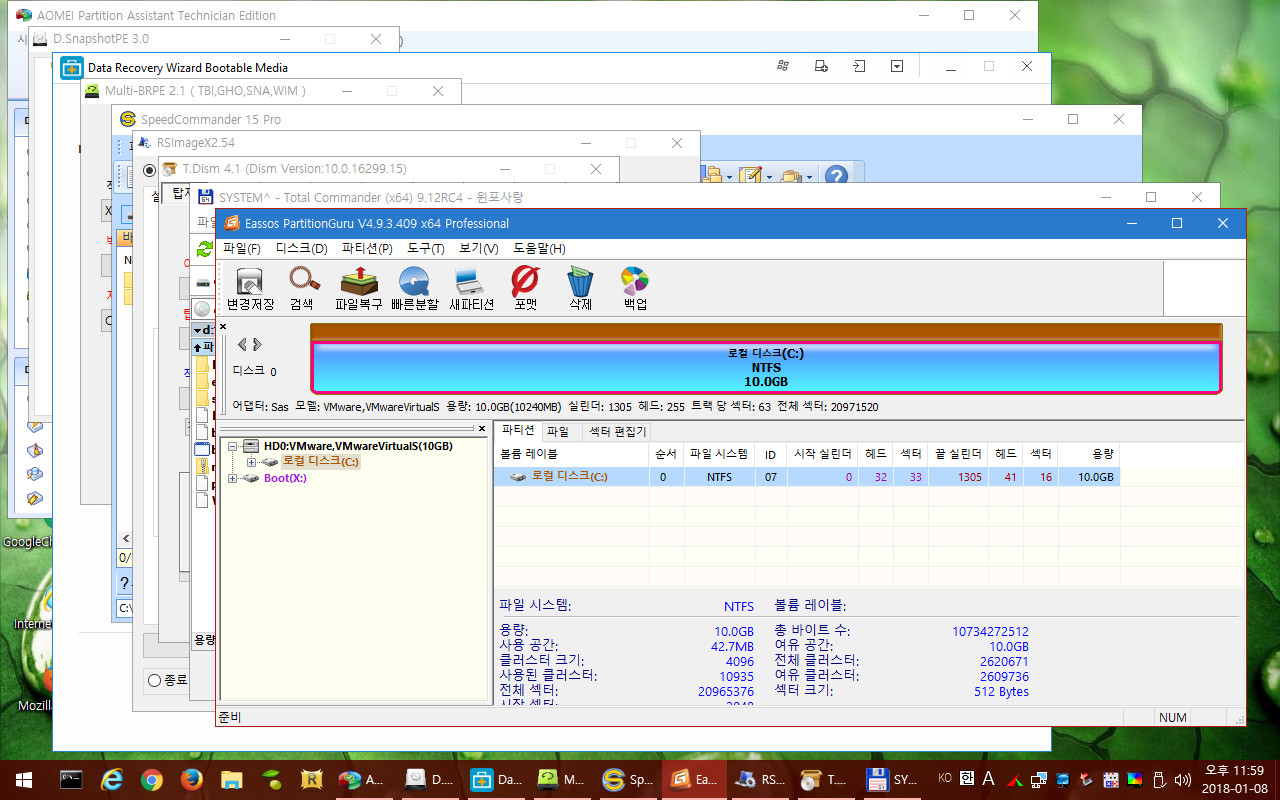Click the 백업 (Backup) colorful disc icon
Image resolution: width=1280 pixels, height=800 pixels.
pos(635,289)
